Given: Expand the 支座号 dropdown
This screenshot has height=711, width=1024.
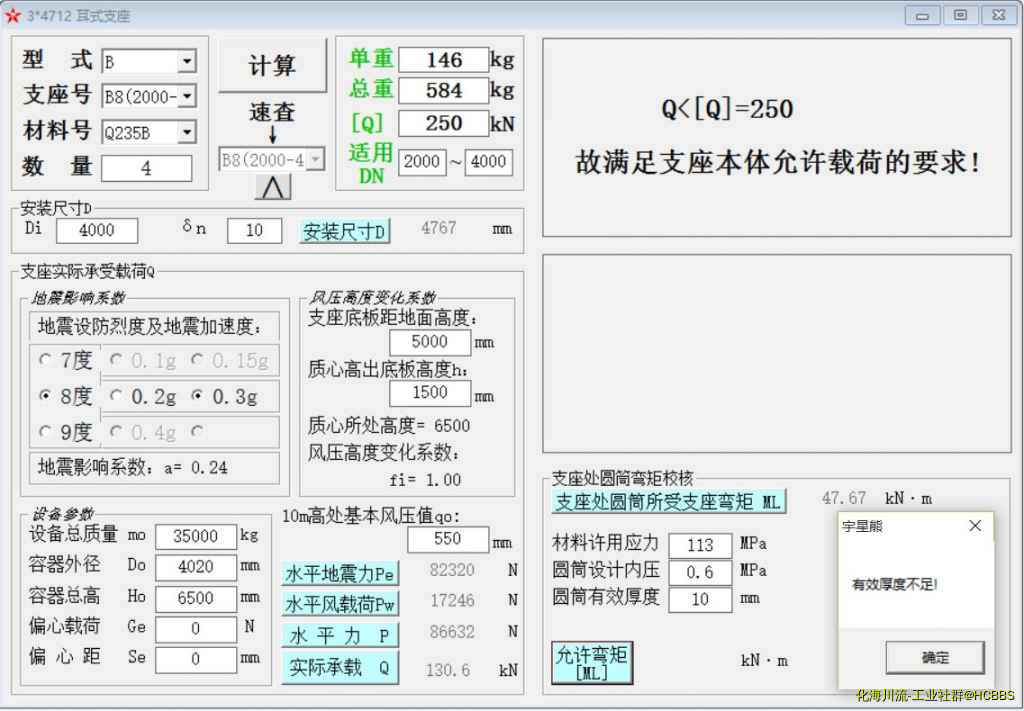Looking at the screenshot, I should click(x=187, y=97).
